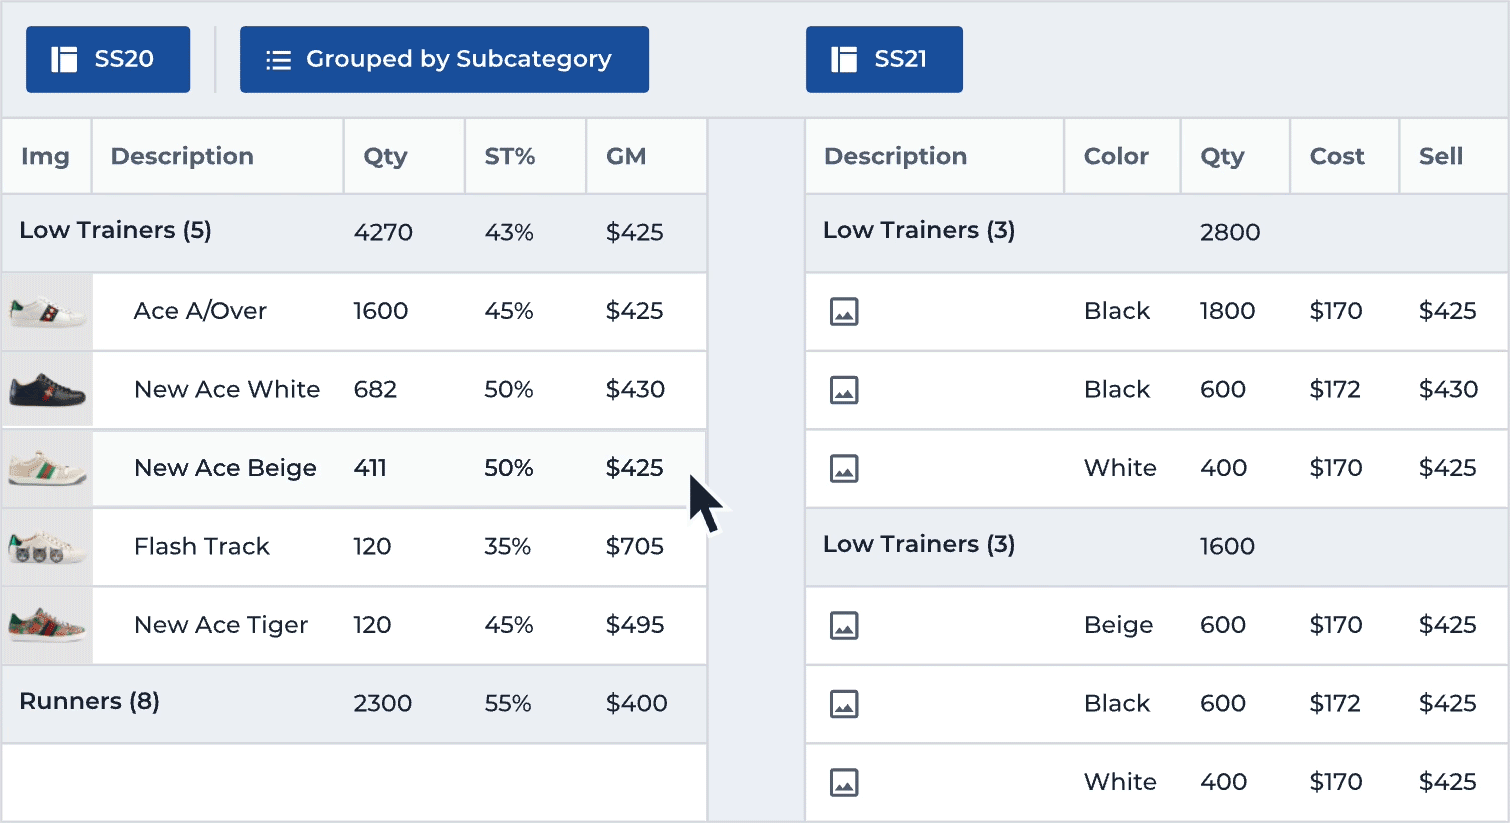The width and height of the screenshot is (1510, 823).
Task: Collapse the Low Trainers (5) group
Action: (115, 231)
